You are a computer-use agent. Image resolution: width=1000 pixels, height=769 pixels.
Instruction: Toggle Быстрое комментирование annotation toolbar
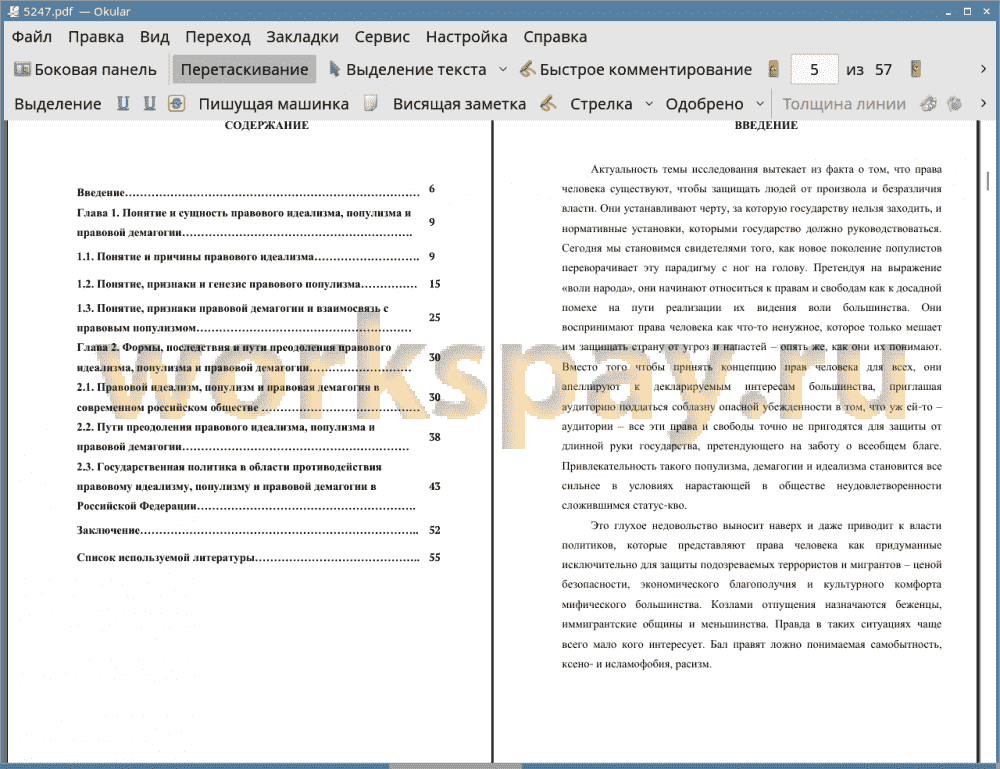click(636, 70)
